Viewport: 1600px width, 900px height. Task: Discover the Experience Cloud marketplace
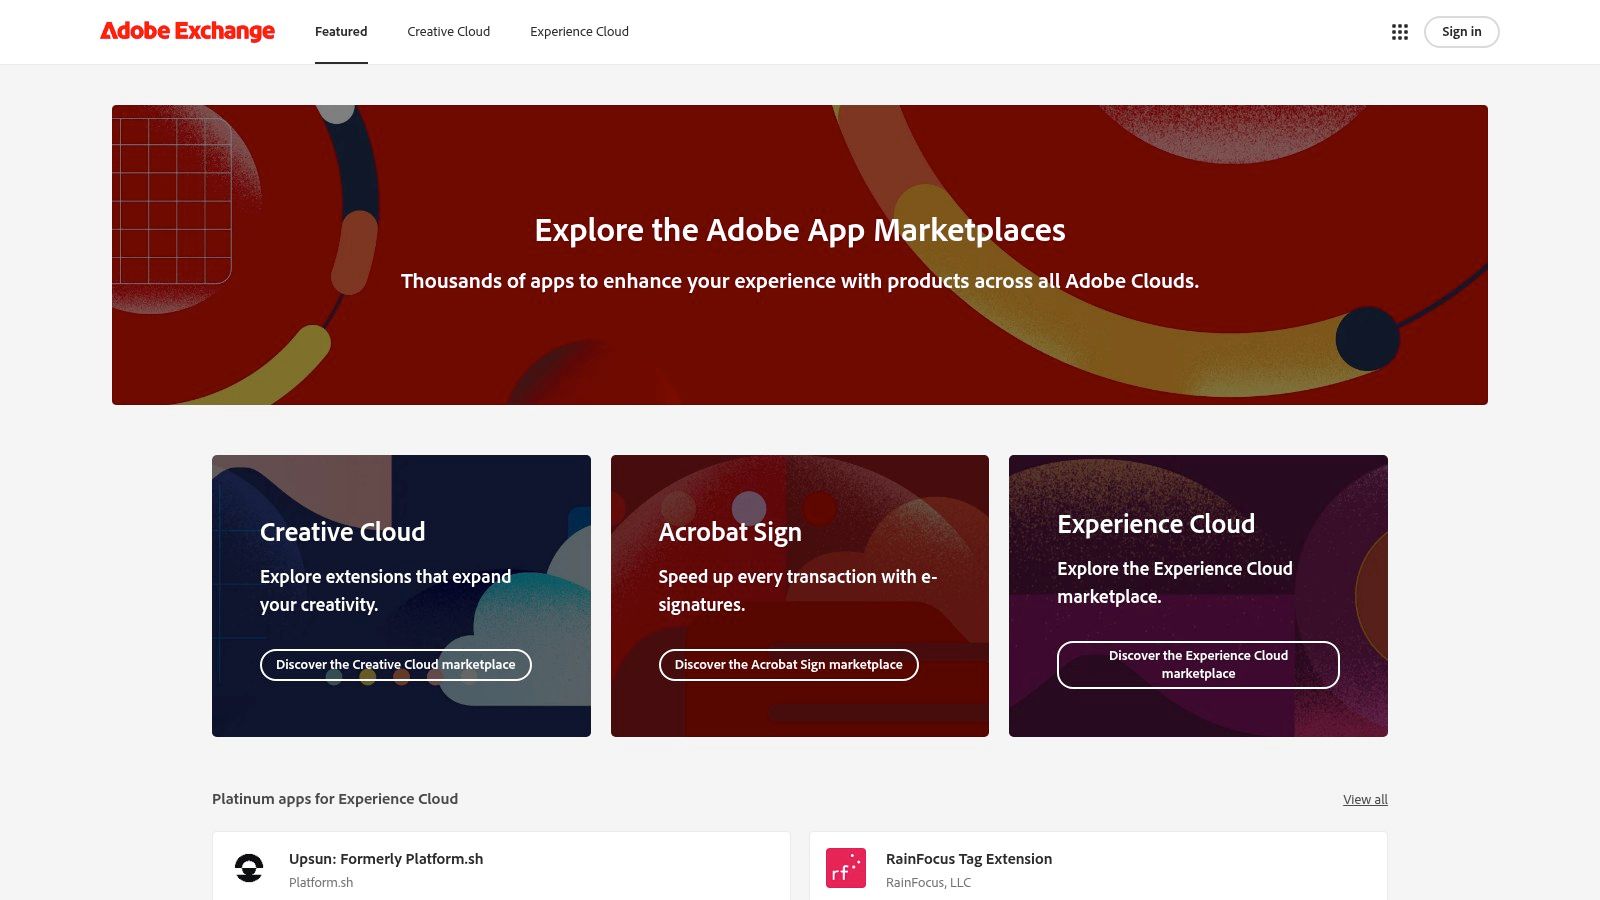pyautogui.click(x=1198, y=665)
